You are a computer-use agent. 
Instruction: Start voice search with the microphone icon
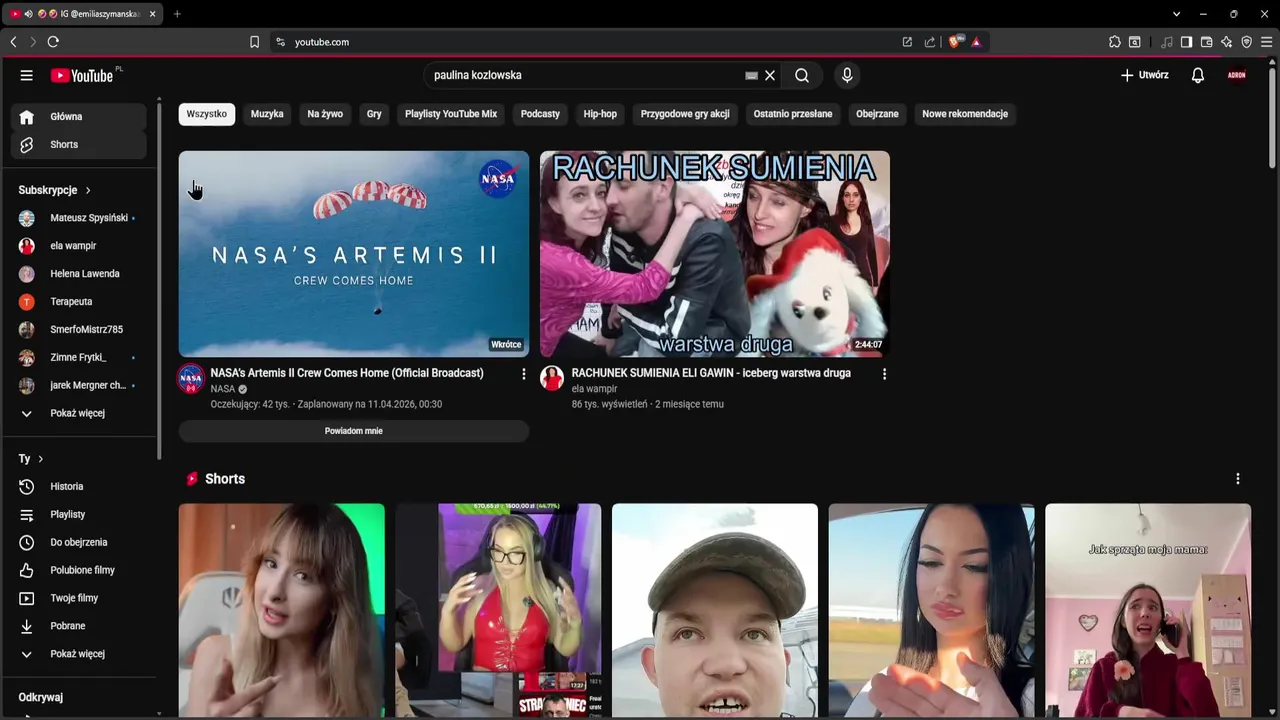pos(847,75)
